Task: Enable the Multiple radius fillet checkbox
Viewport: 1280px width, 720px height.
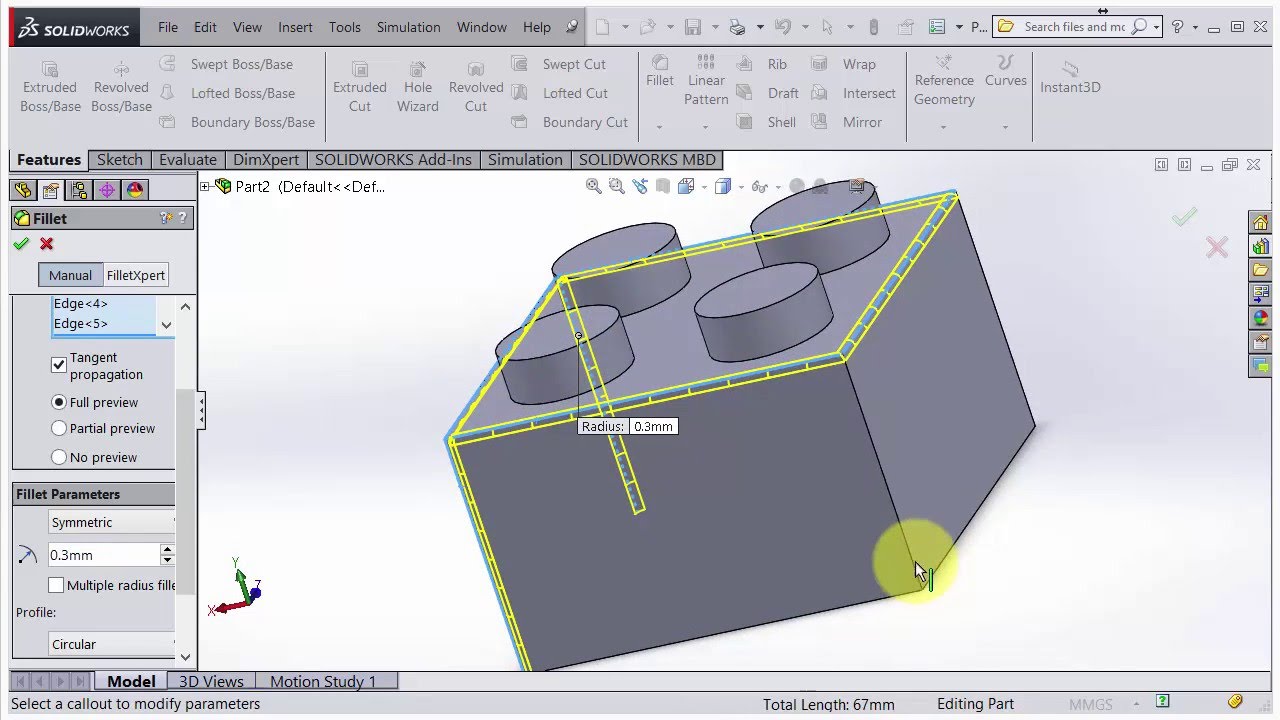Action: coord(56,585)
